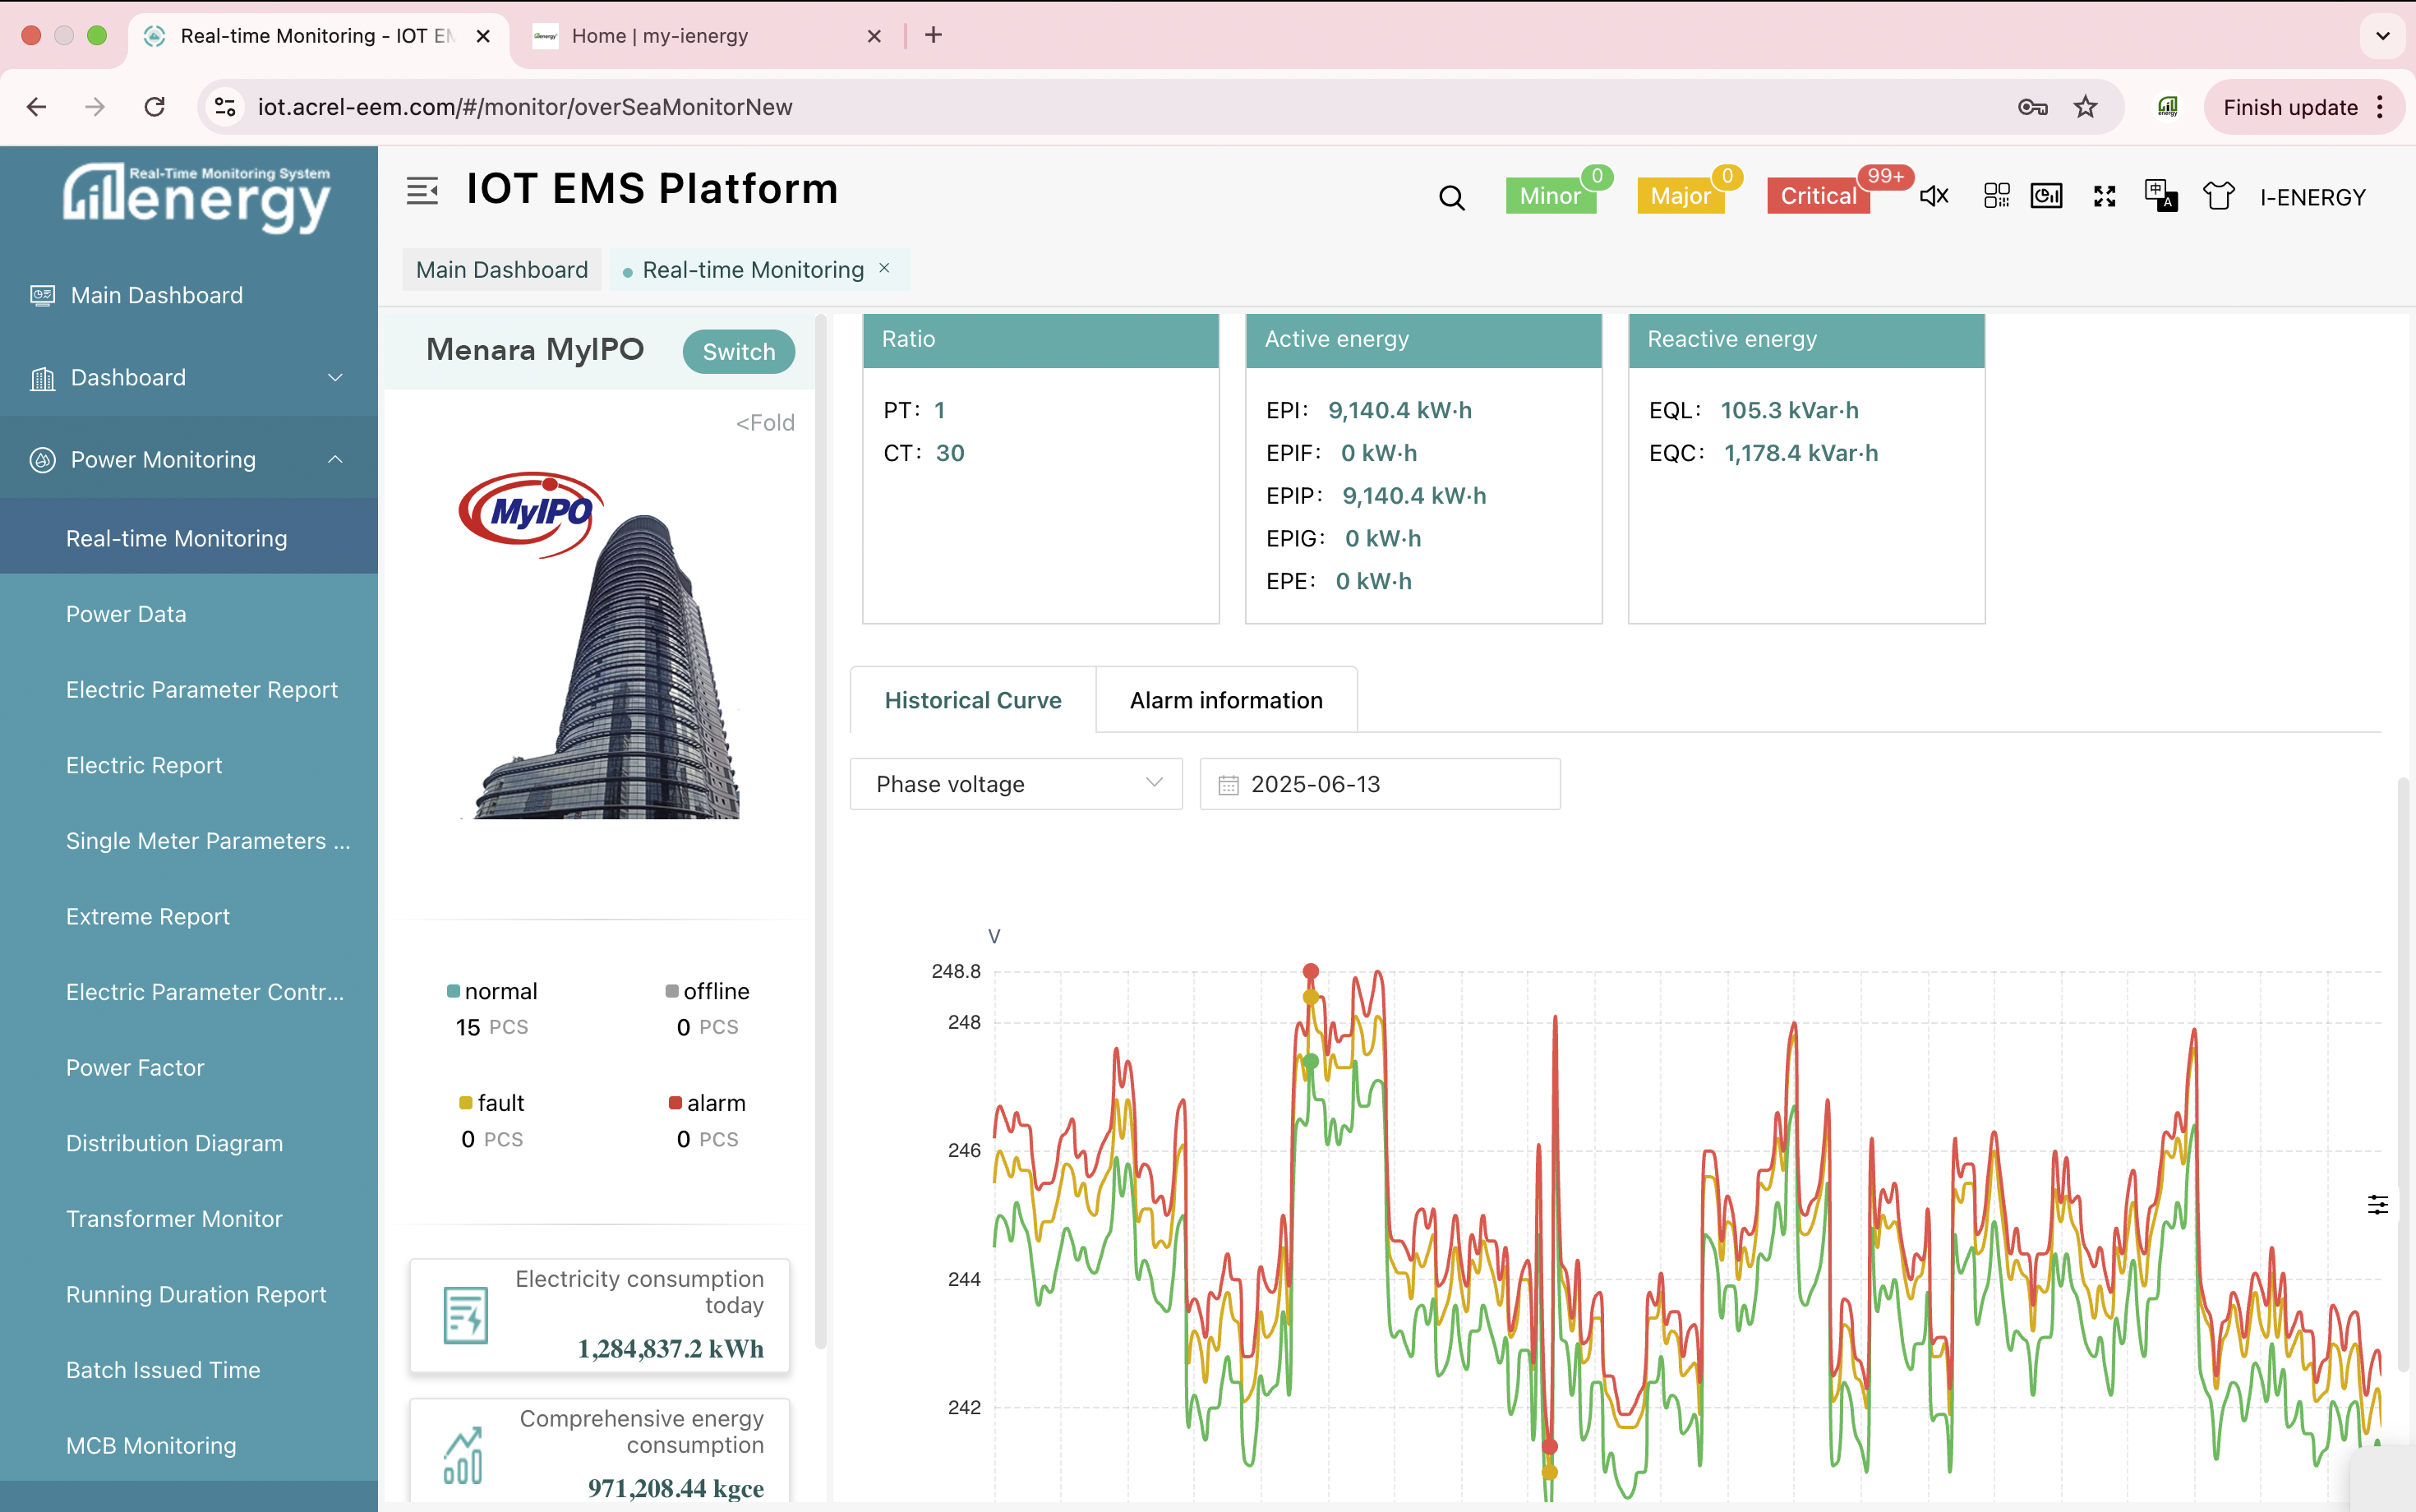This screenshot has height=1512, width=2416.
Task: Enter fullscreen with the expand arrows icon
Action: point(2104,196)
